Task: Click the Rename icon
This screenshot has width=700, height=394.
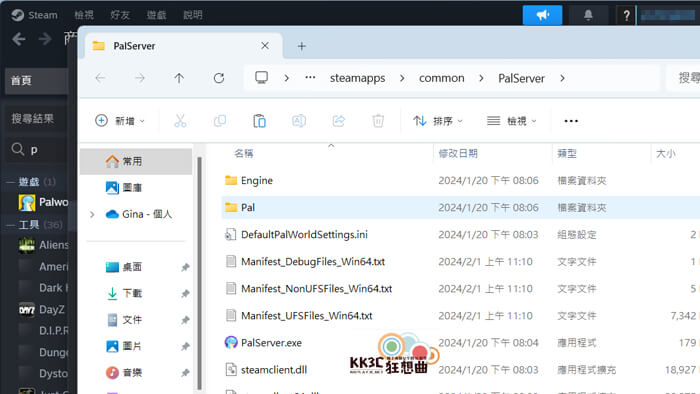Action: pyautogui.click(x=299, y=121)
